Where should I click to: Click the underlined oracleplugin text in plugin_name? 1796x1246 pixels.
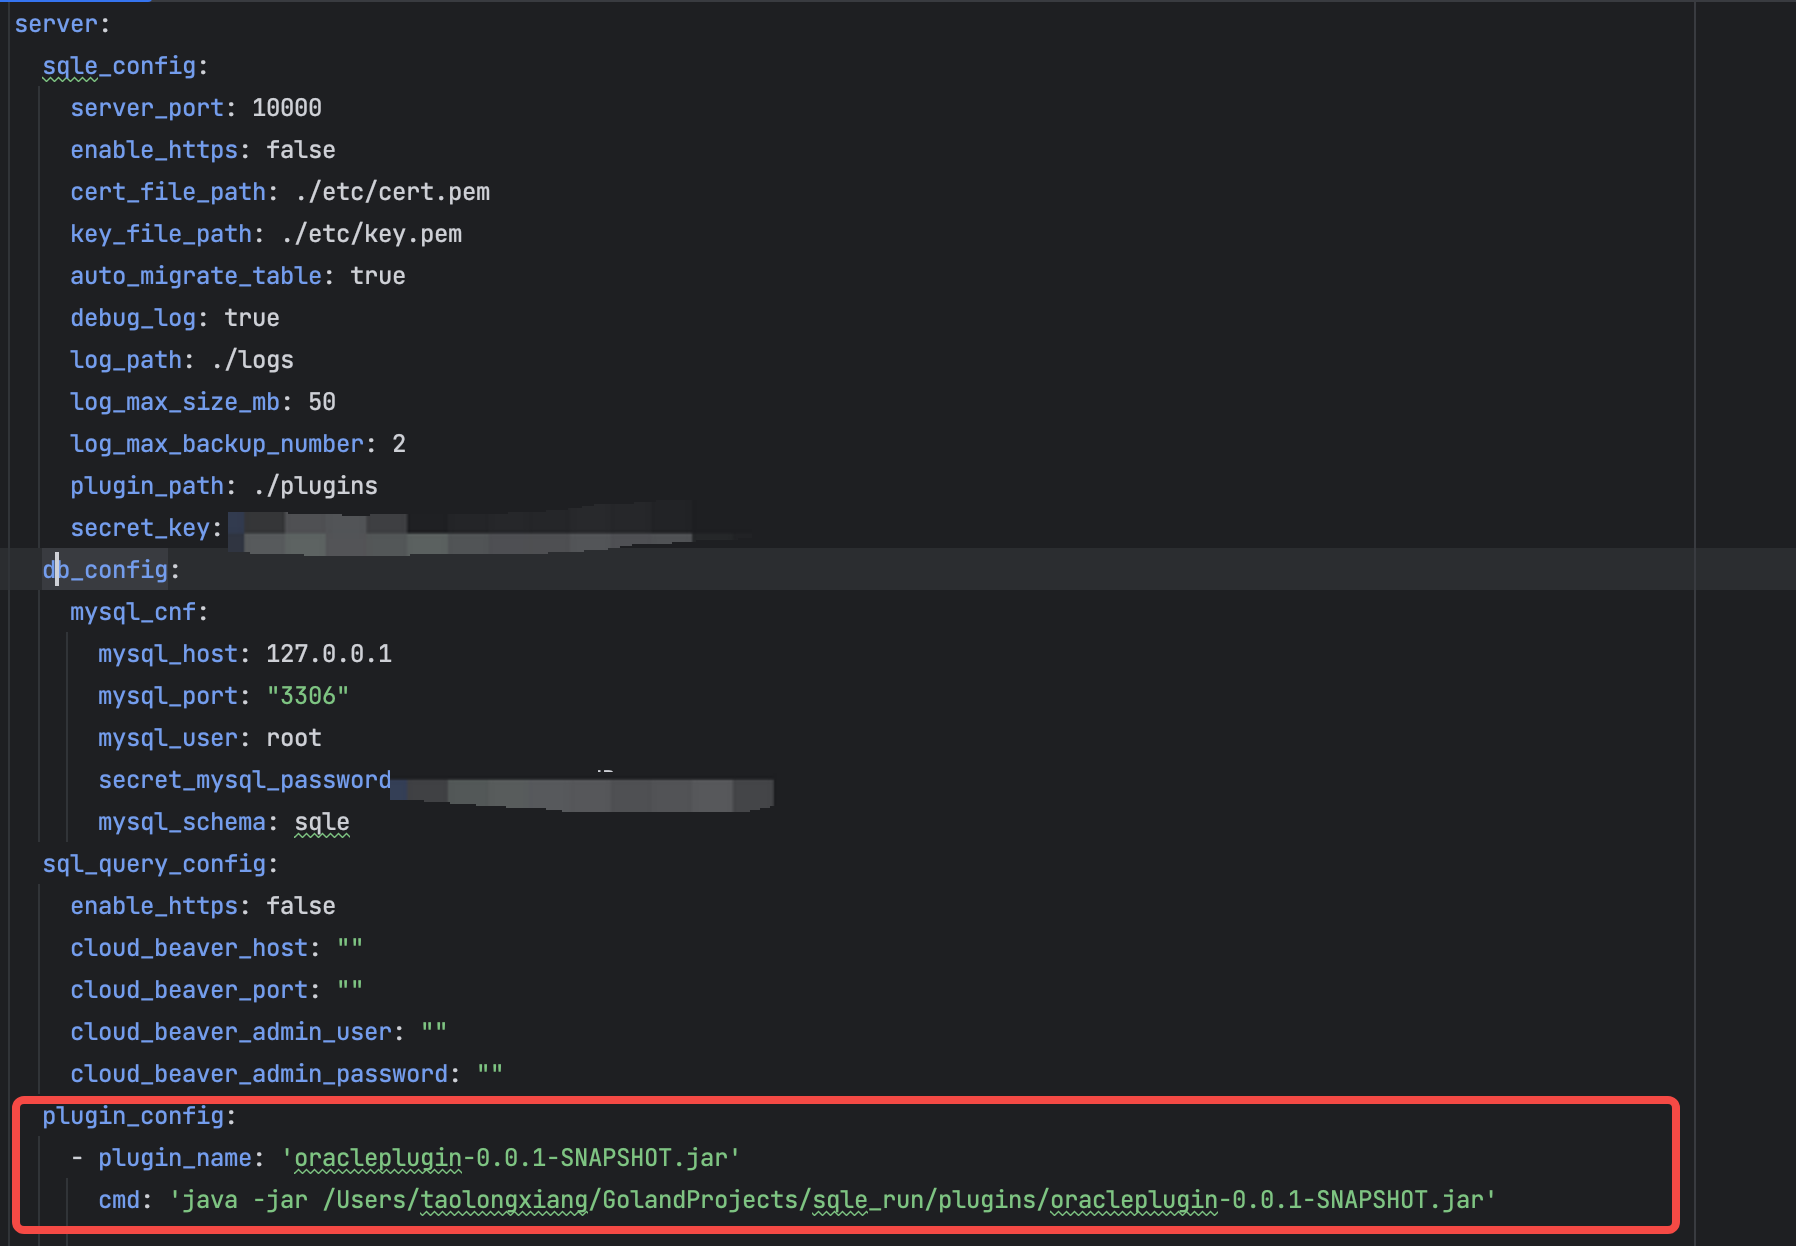[x=375, y=1157]
